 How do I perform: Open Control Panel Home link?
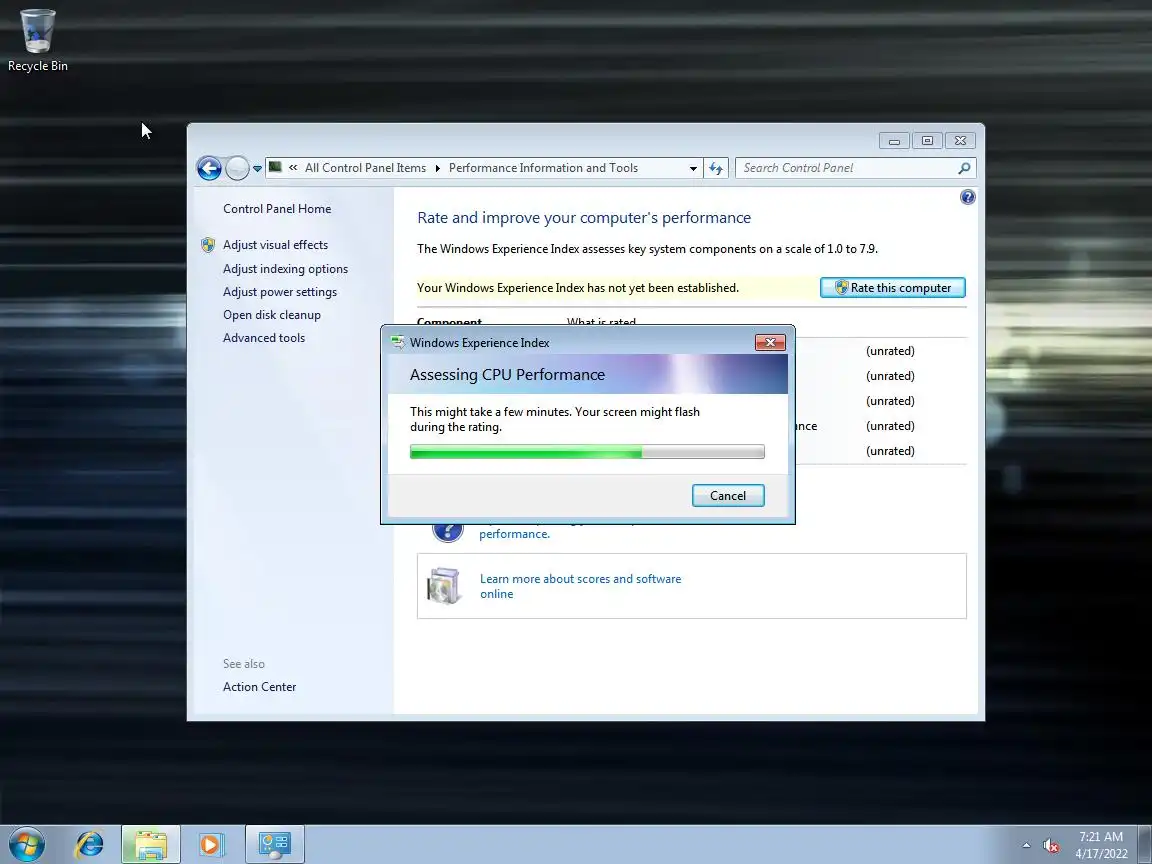point(277,209)
